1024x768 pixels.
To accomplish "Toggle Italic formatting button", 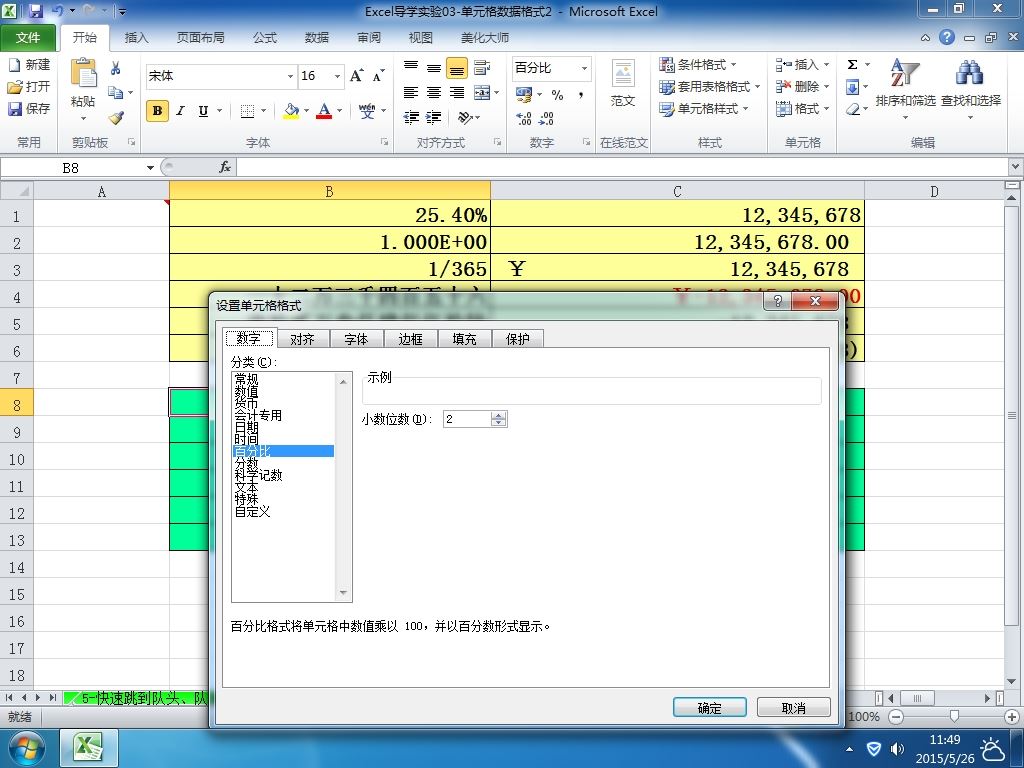I will 180,111.
